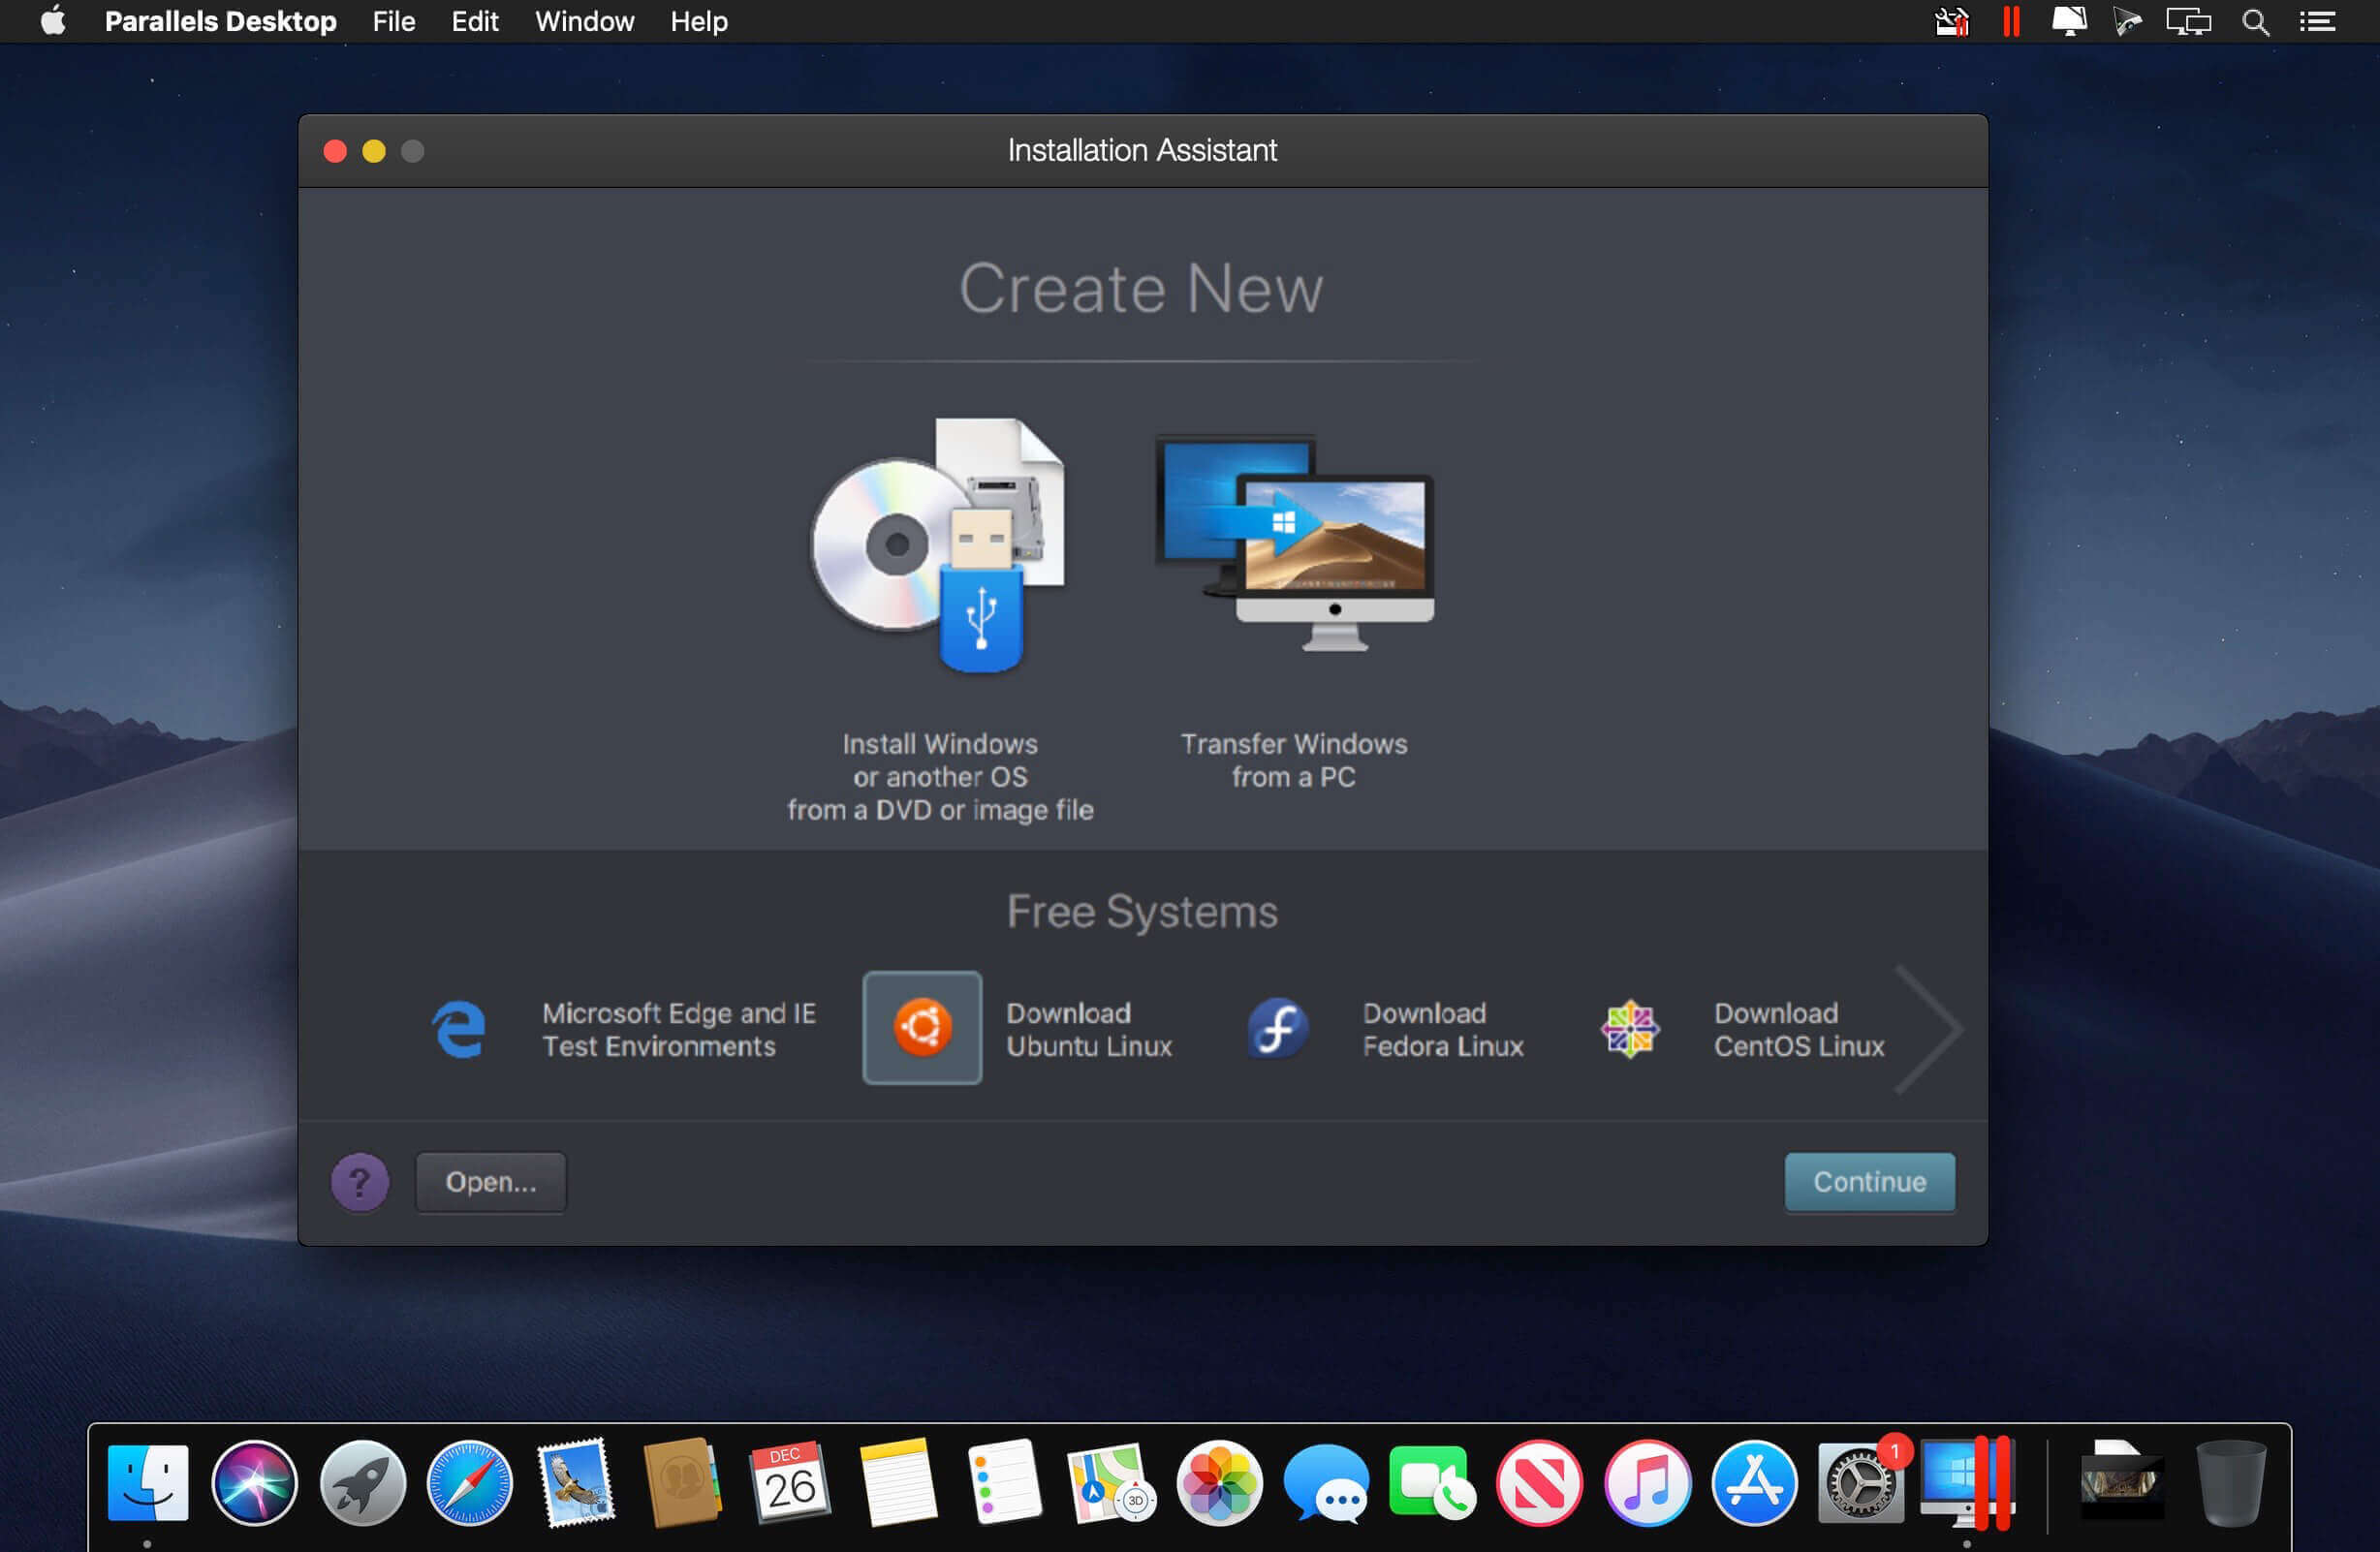The width and height of the screenshot is (2380, 1552).
Task: Expand more Free Systems with the right arrow
Action: tap(1930, 1028)
